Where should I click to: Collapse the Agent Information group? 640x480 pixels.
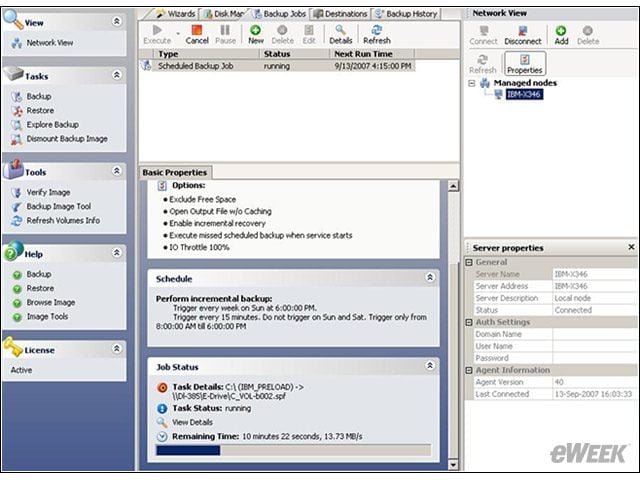tap(469, 370)
